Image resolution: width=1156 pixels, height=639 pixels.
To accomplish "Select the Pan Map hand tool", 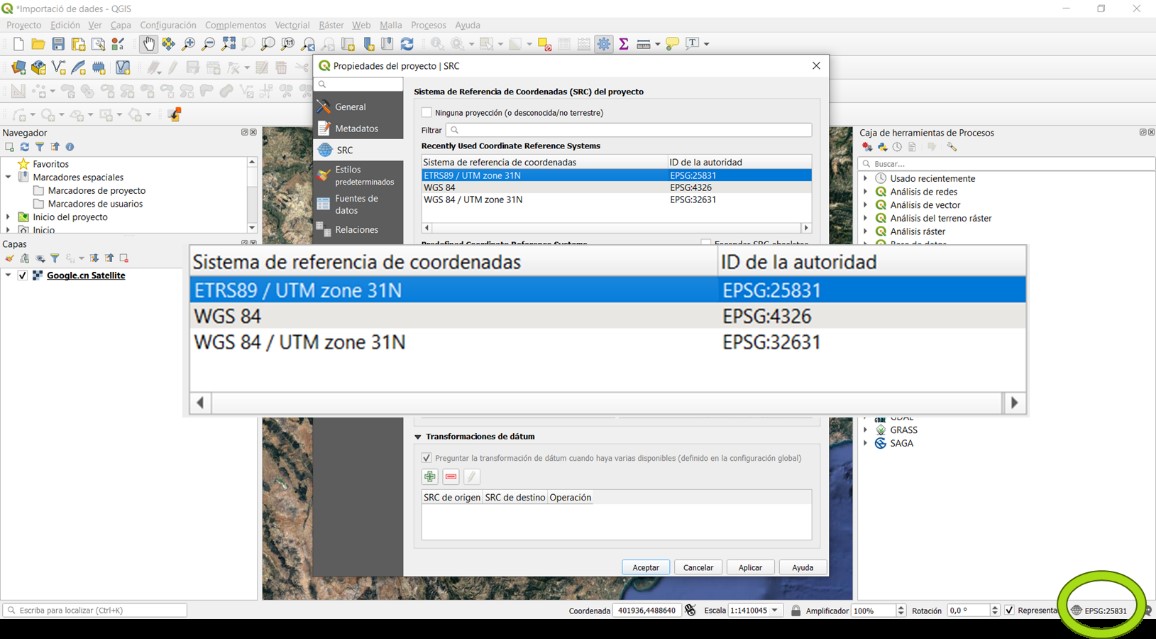I will tap(148, 44).
